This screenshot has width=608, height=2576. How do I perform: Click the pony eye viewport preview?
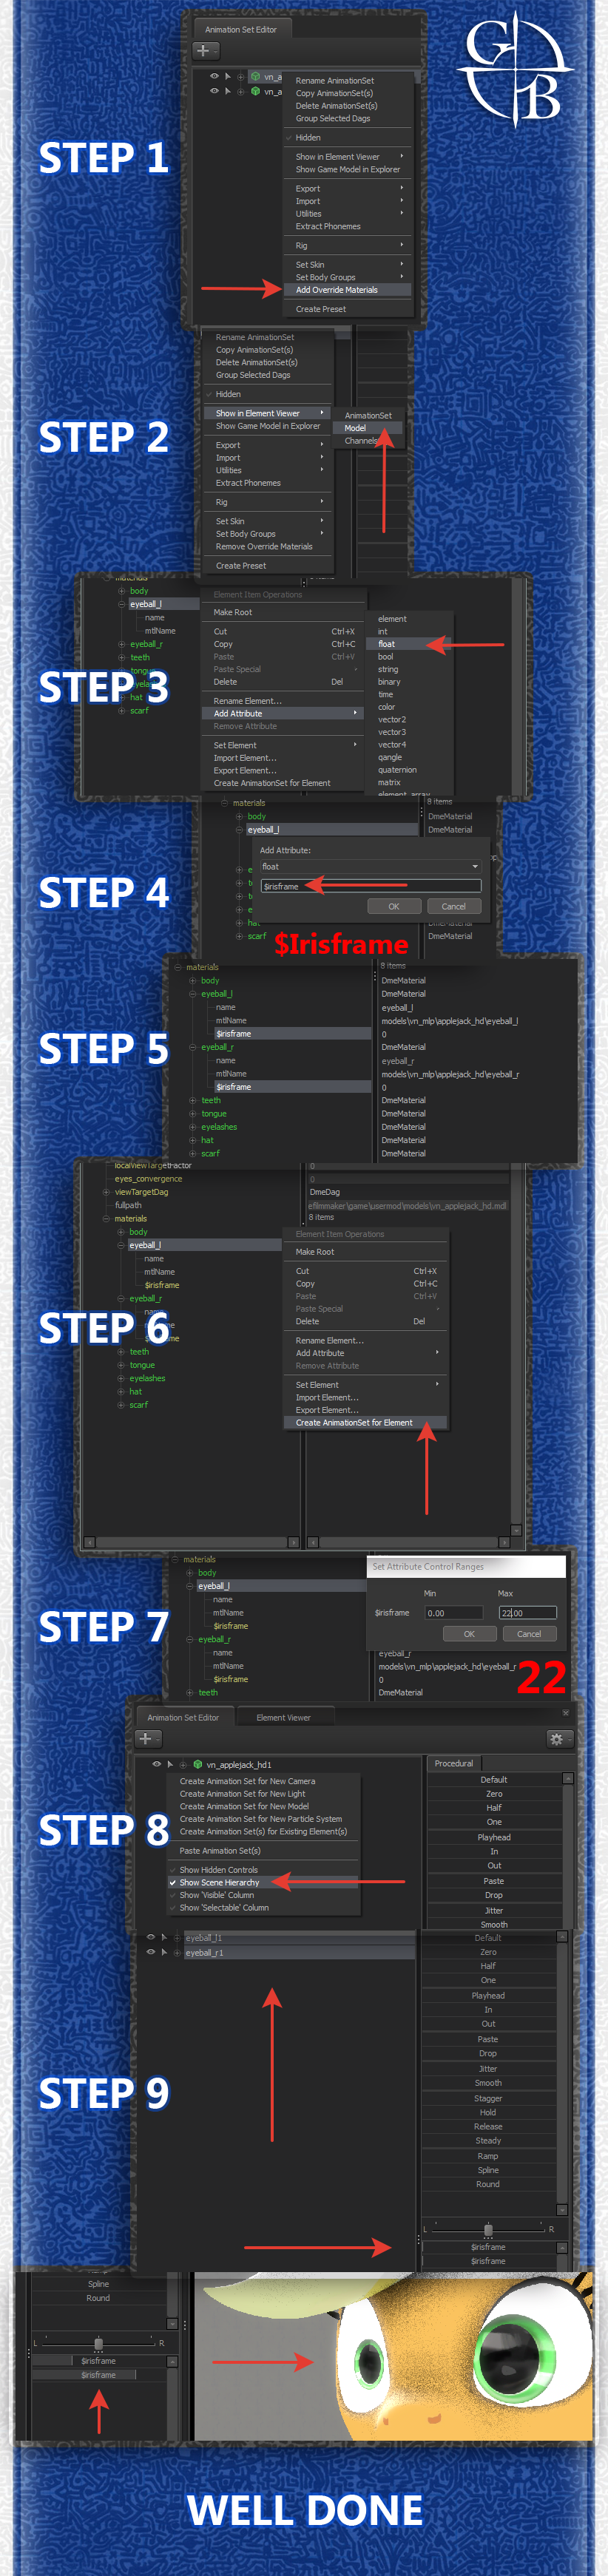392,2356
